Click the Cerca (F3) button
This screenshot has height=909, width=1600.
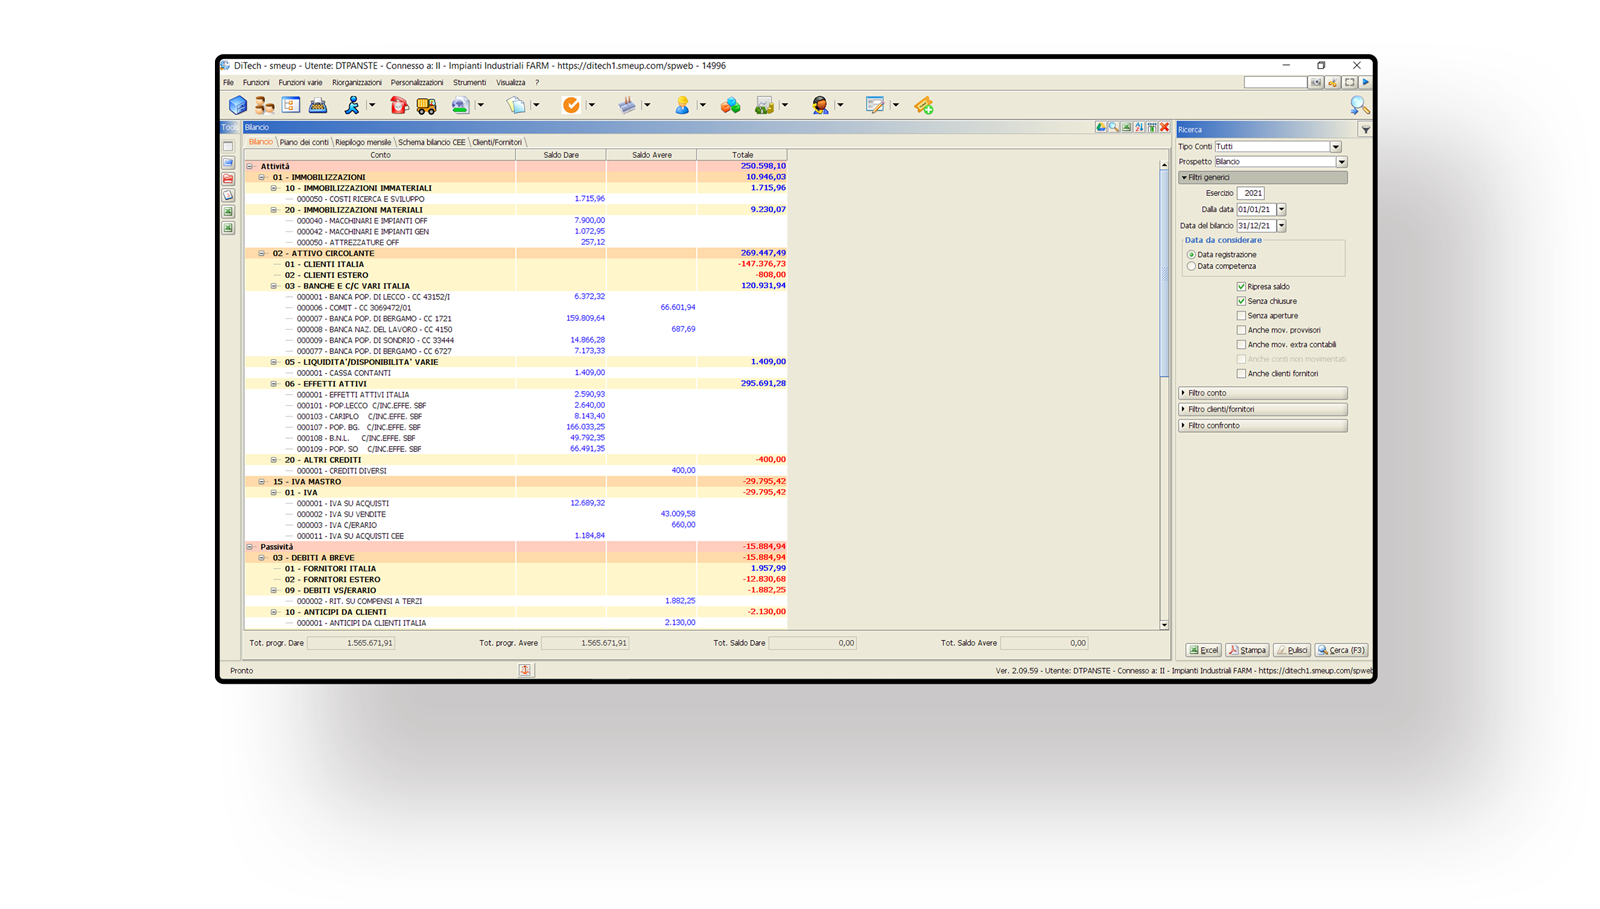(1341, 650)
